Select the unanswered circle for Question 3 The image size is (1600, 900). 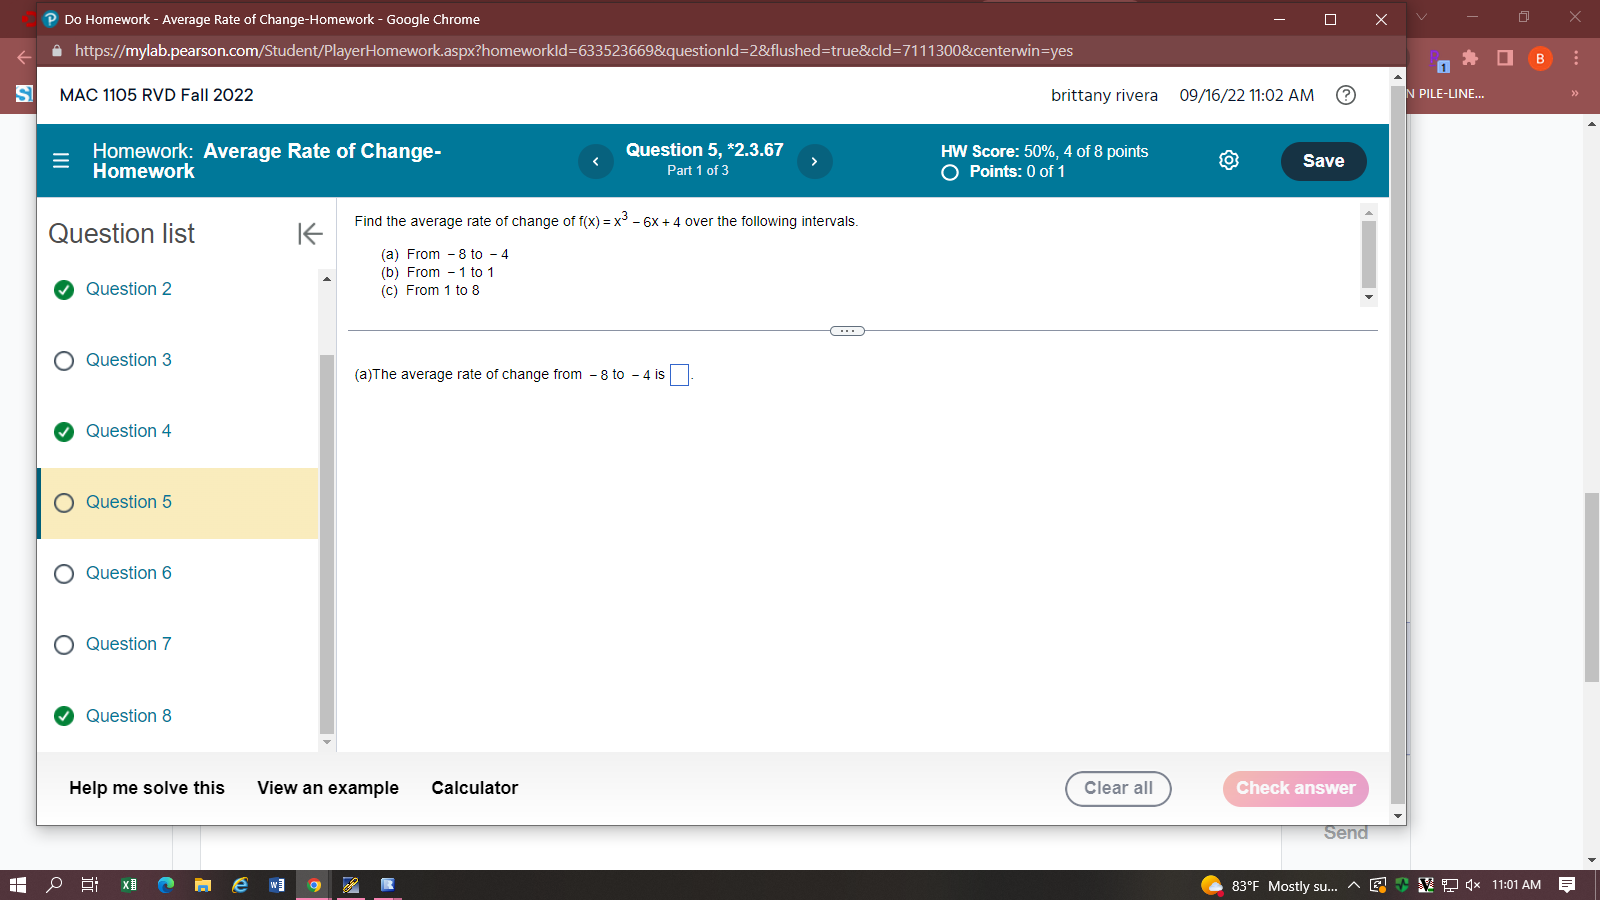coord(64,361)
